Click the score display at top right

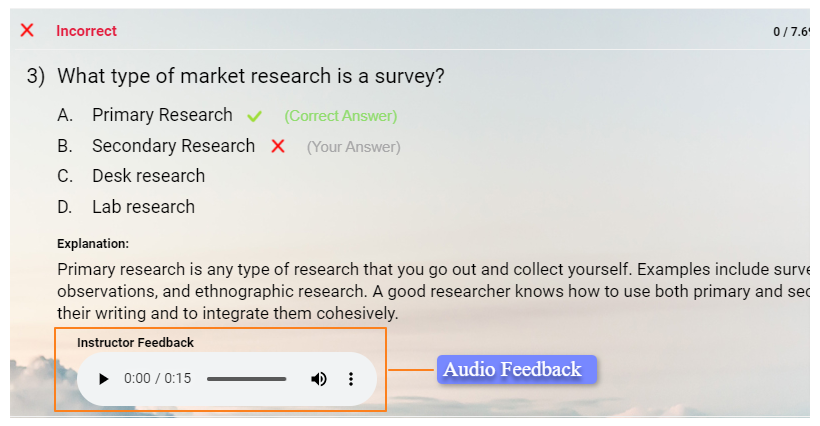(790, 32)
